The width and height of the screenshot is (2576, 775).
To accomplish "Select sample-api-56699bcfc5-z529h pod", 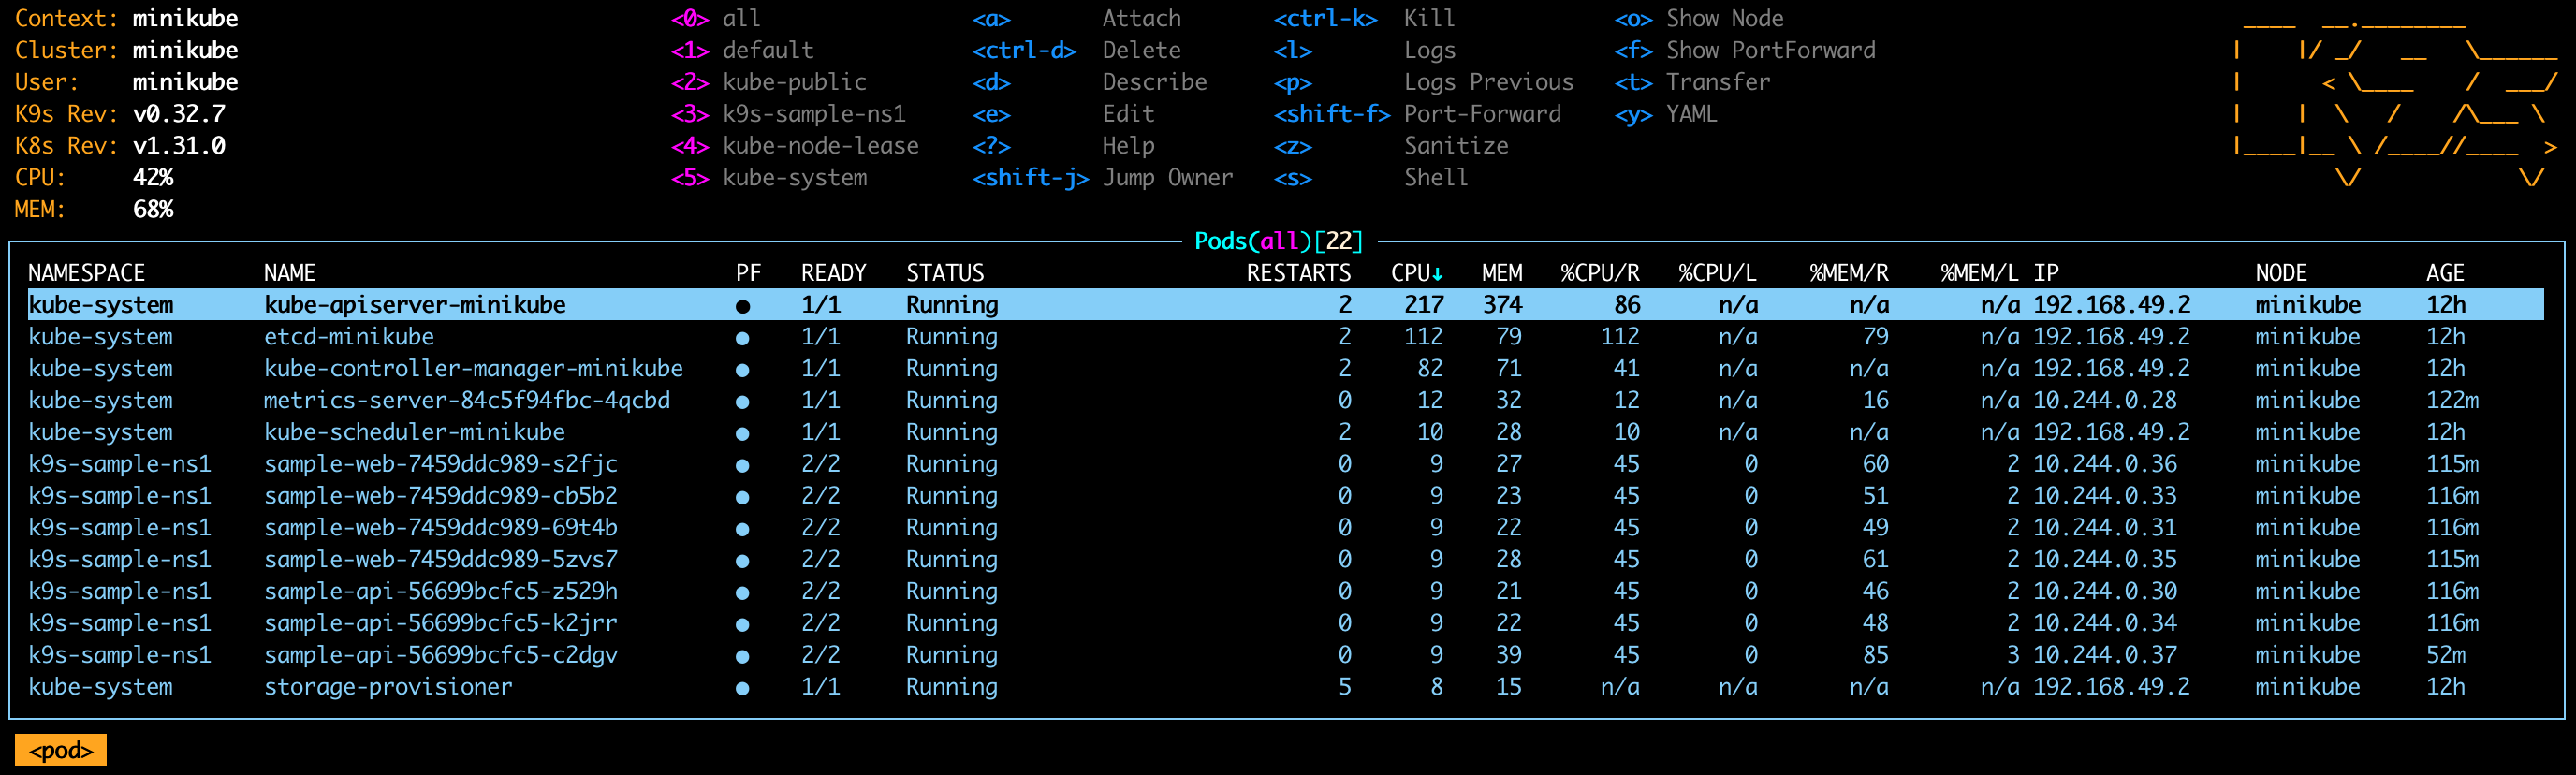I will 441,592.
